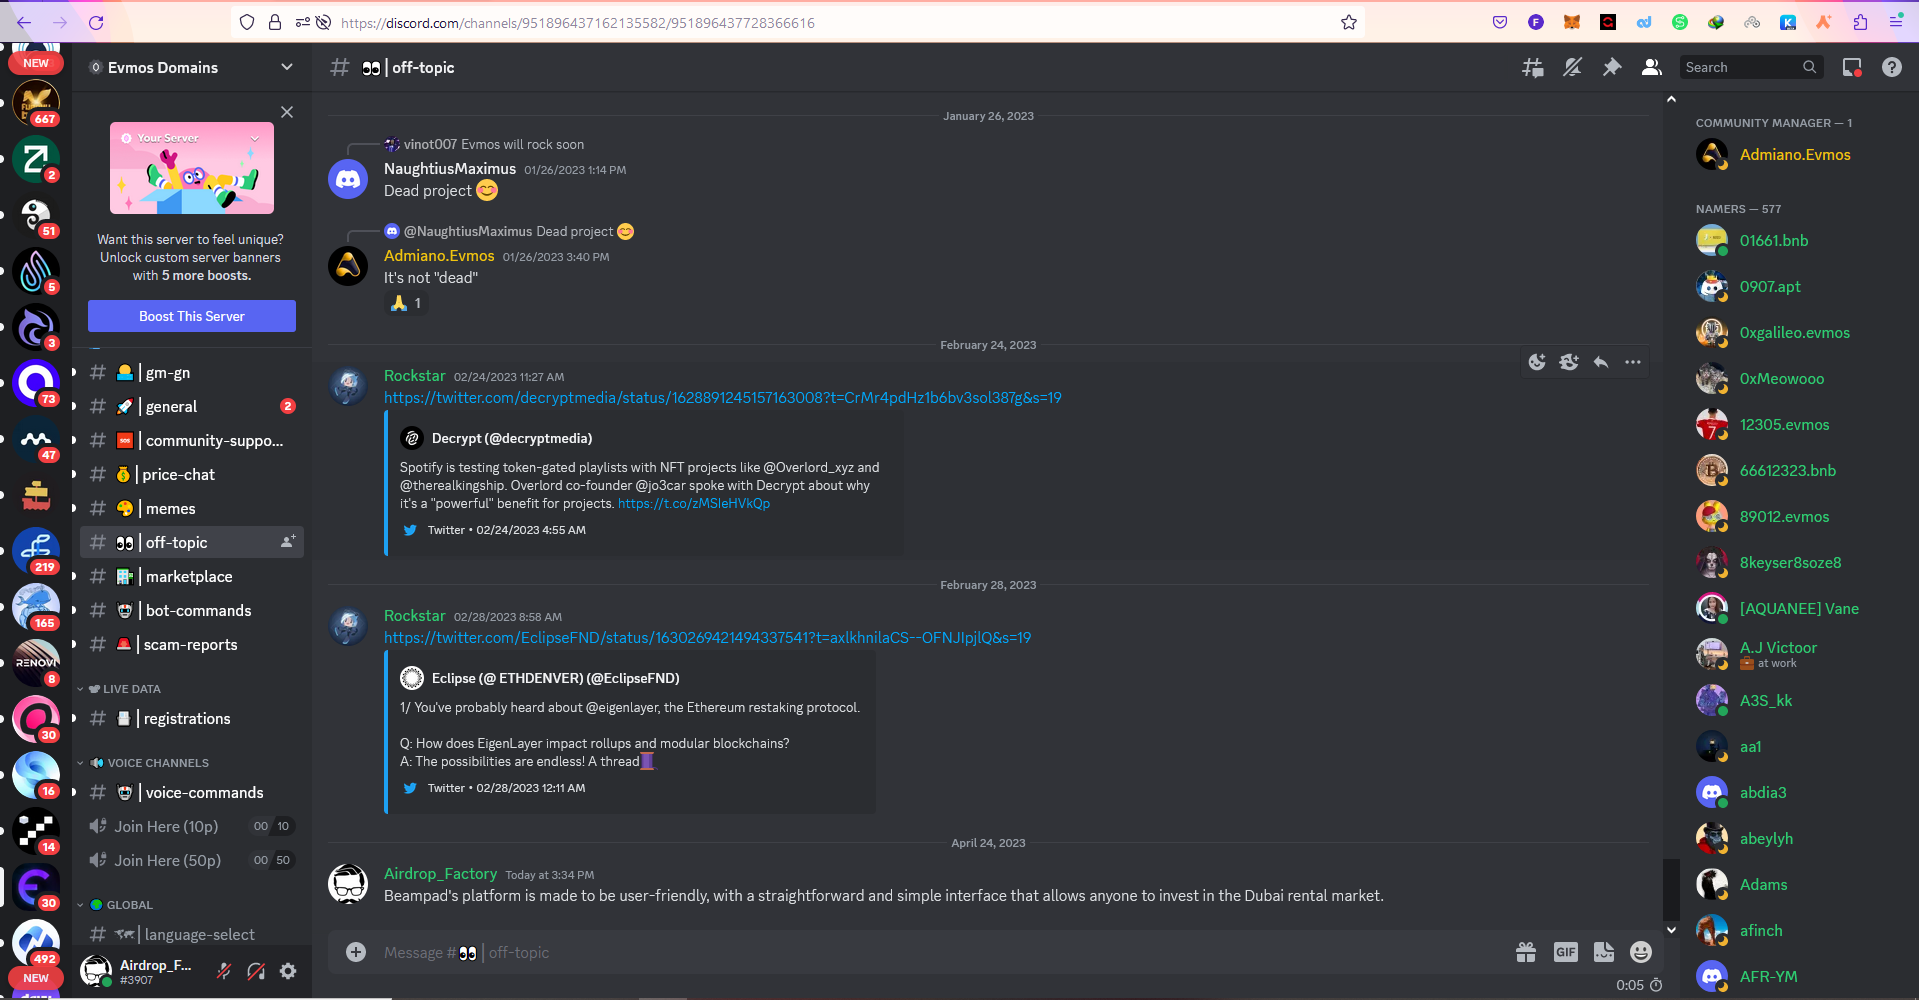
Task: Create invite icon on off-topic channel
Action: [x=288, y=542]
